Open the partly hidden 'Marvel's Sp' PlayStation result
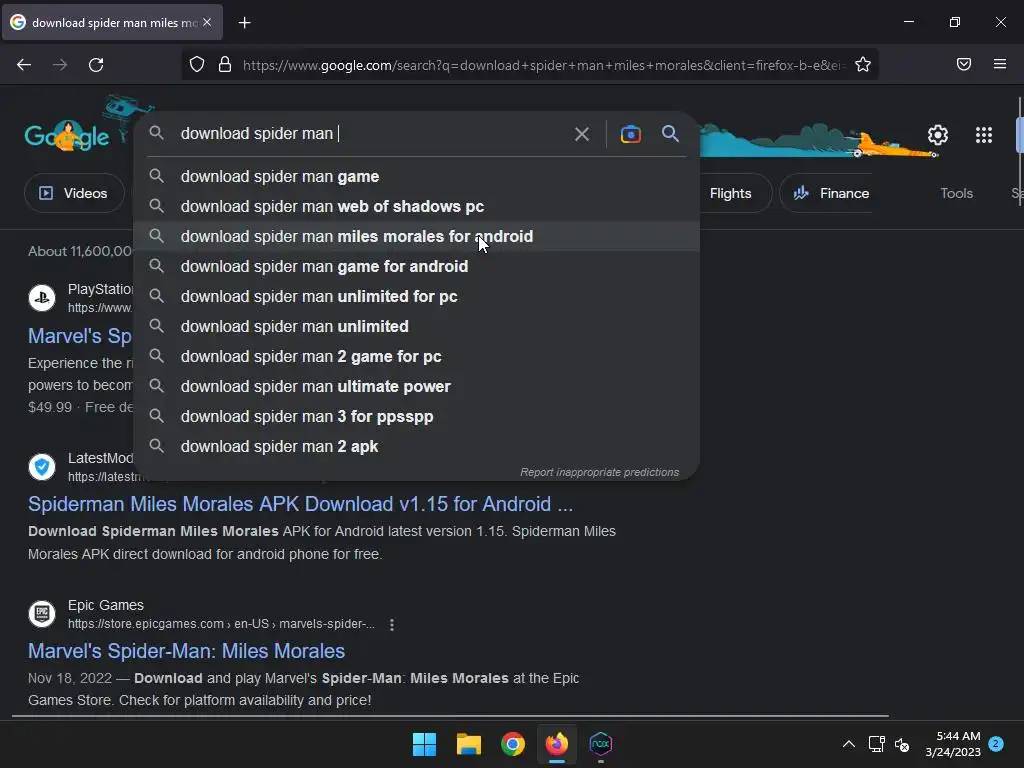 (80, 336)
